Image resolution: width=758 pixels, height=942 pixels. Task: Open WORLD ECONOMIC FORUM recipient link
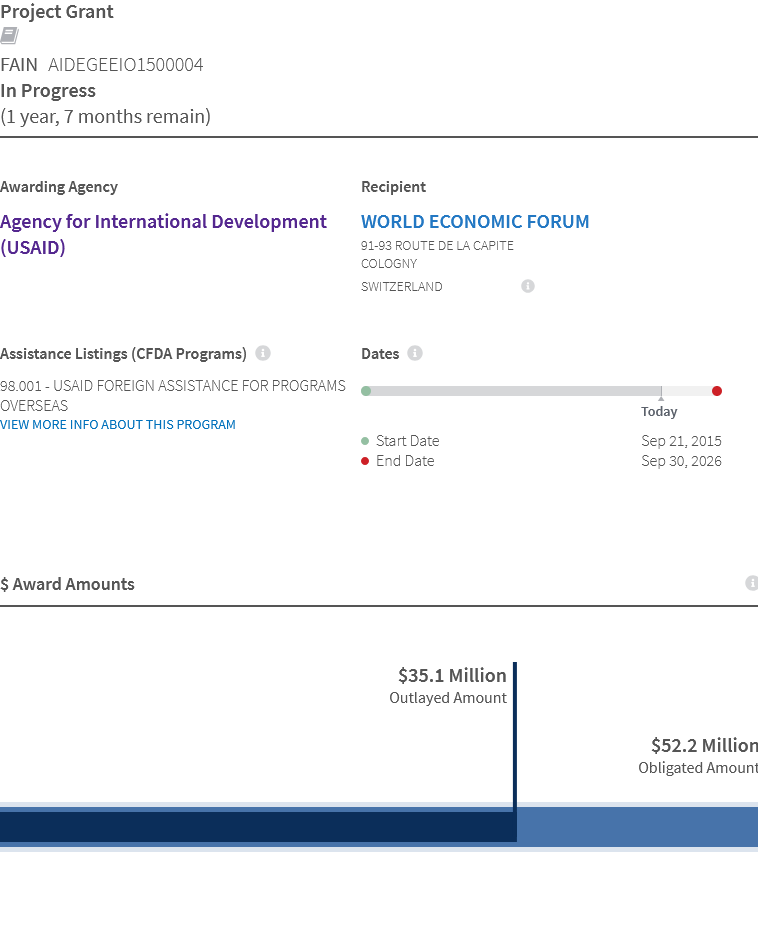[475, 222]
